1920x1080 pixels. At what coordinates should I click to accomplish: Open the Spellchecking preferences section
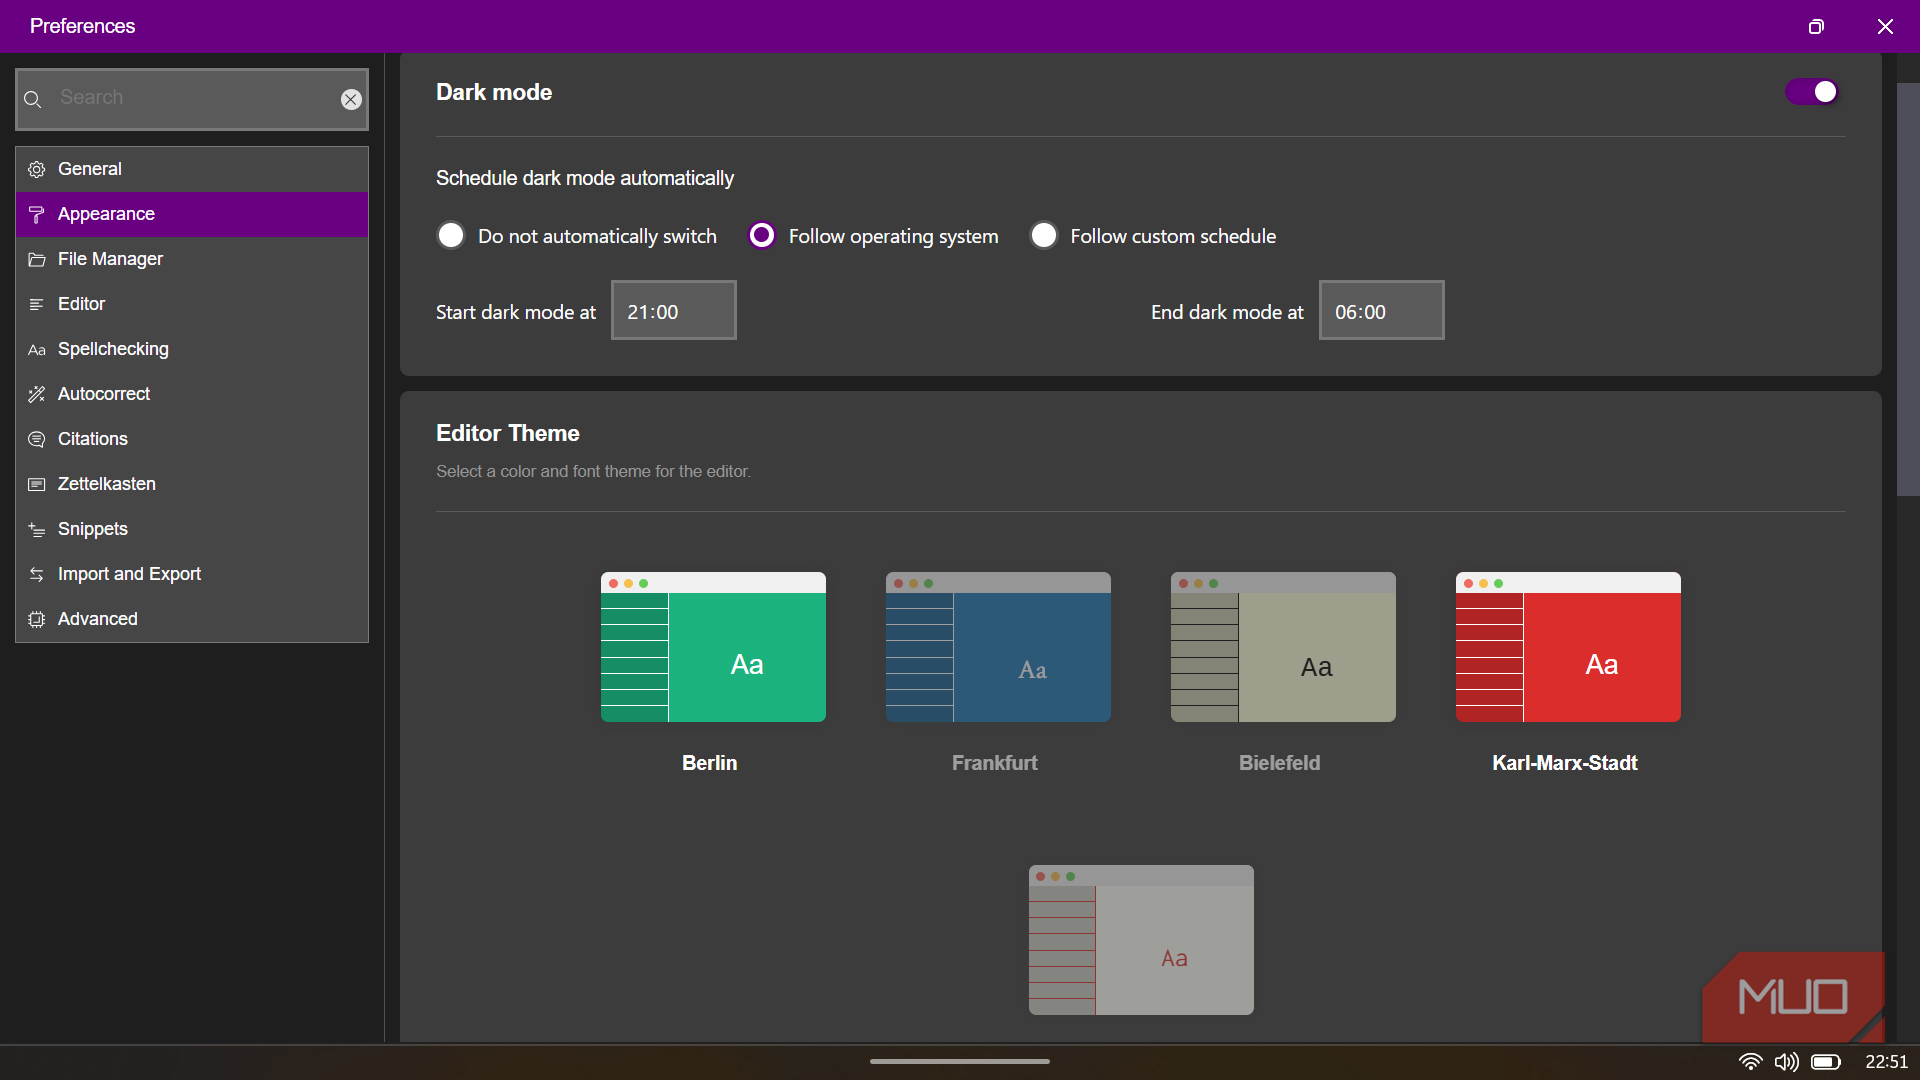(x=192, y=349)
